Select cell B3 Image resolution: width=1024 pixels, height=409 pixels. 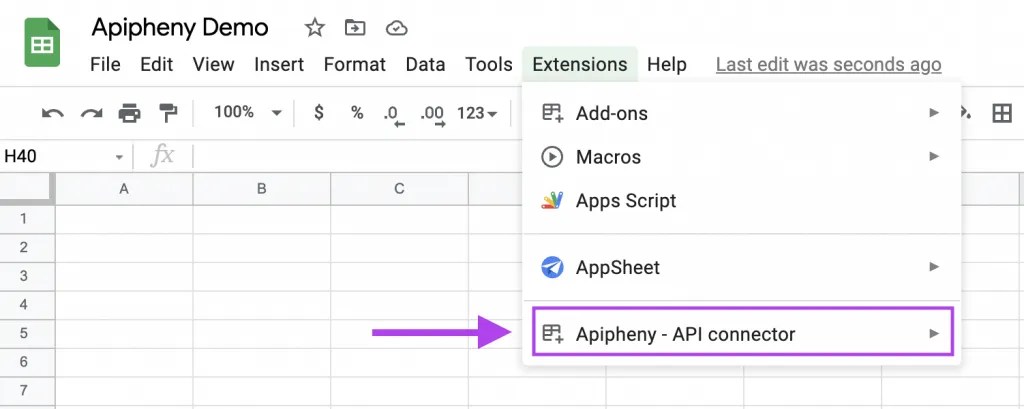coord(262,276)
